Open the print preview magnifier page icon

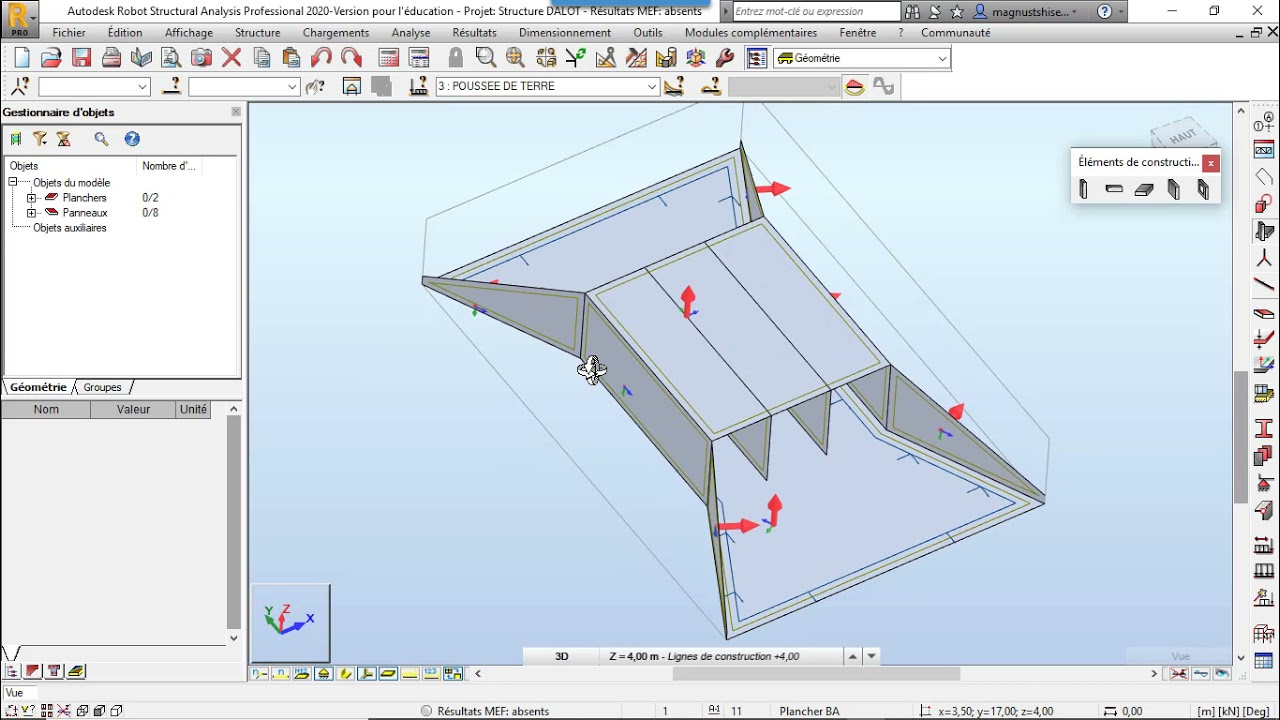point(171,58)
